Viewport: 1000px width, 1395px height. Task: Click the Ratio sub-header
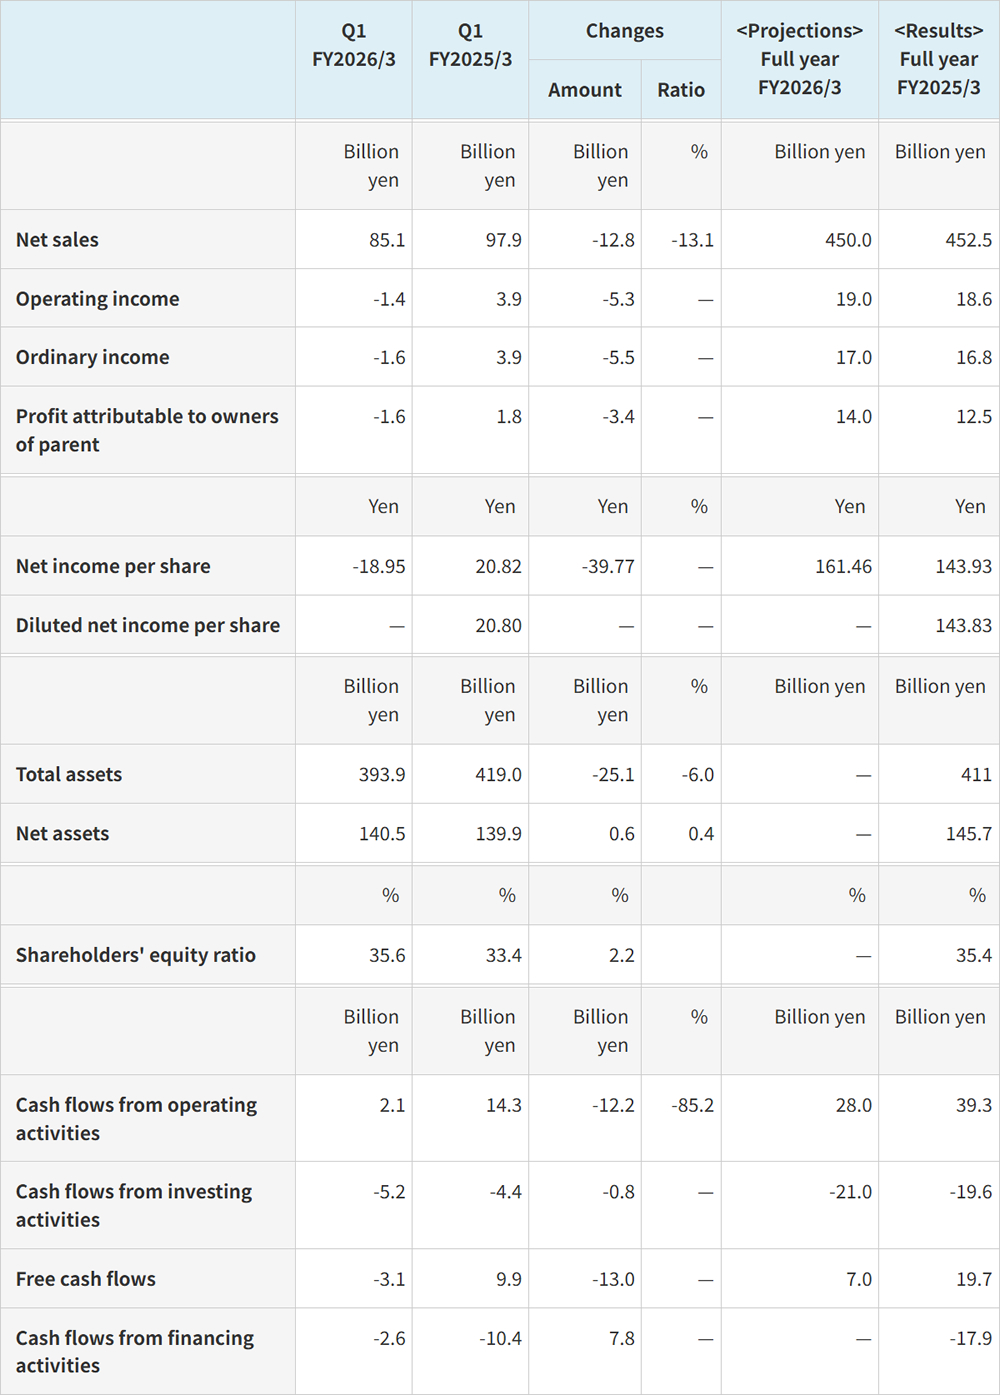pyautogui.click(x=681, y=90)
